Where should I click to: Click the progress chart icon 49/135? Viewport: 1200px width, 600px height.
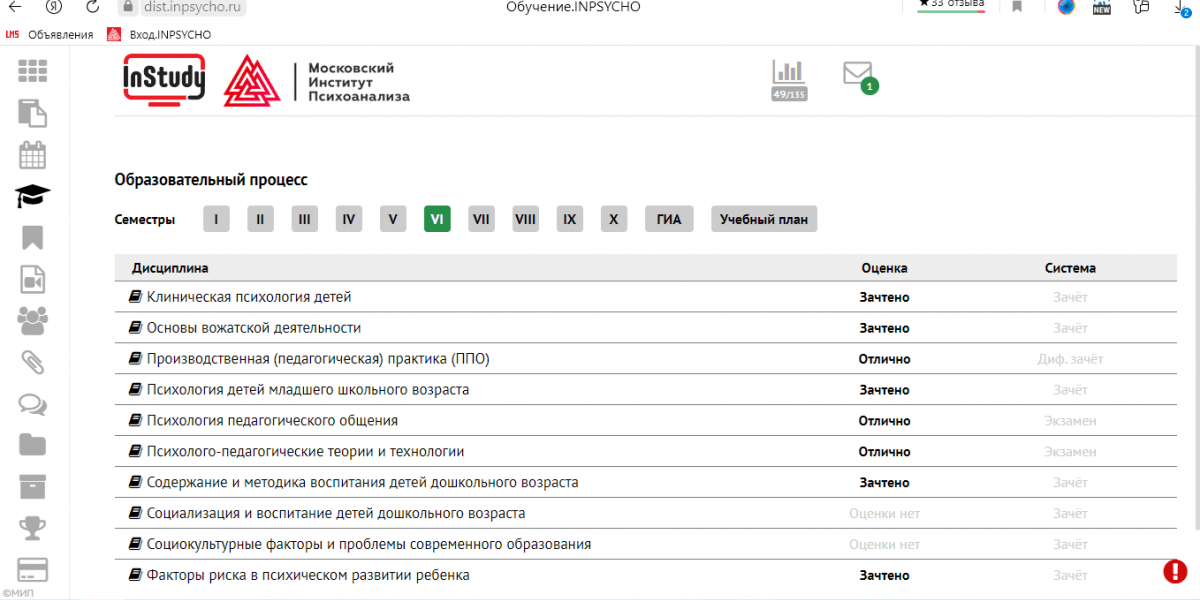tap(789, 79)
